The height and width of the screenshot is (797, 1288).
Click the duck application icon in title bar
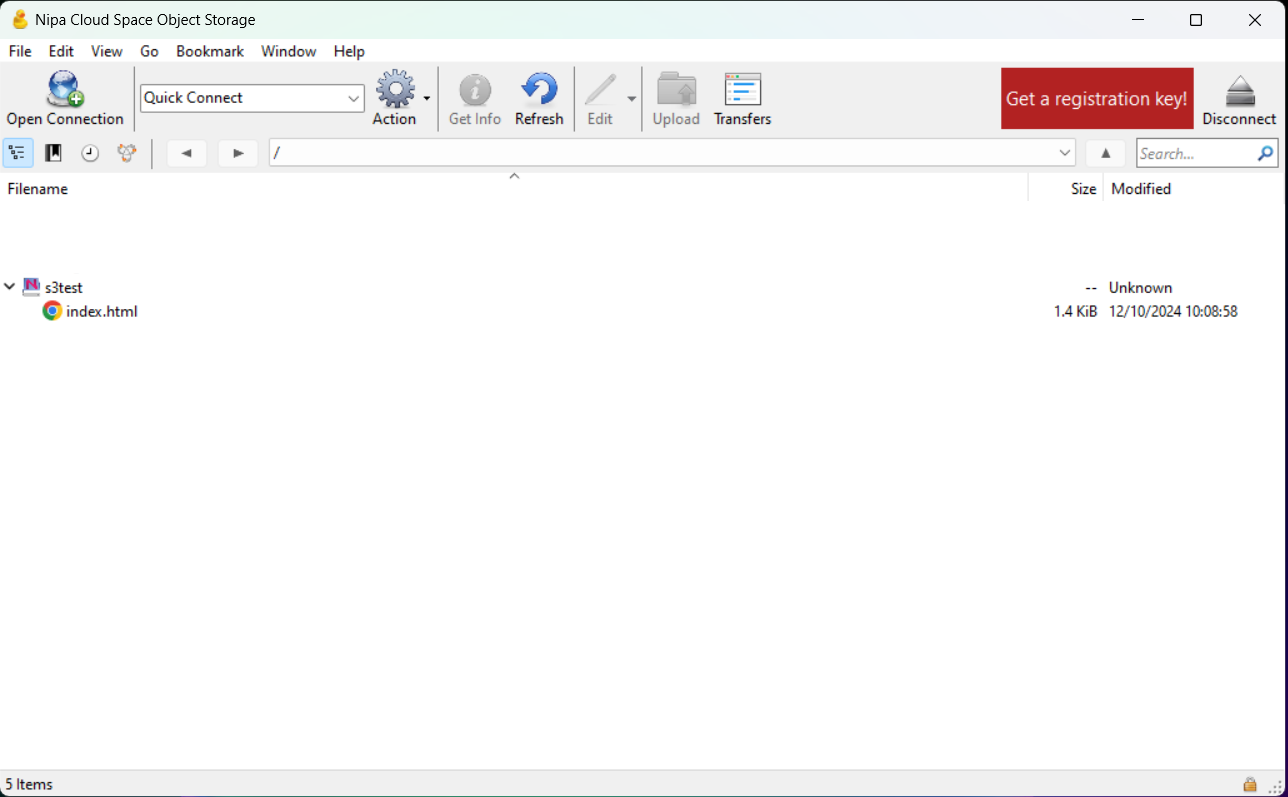pyautogui.click(x=20, y=19)
